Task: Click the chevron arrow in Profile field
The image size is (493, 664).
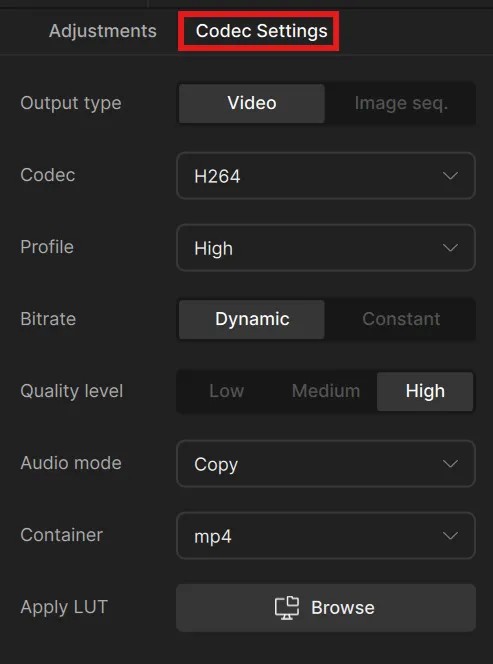Action: click(450, 248)
